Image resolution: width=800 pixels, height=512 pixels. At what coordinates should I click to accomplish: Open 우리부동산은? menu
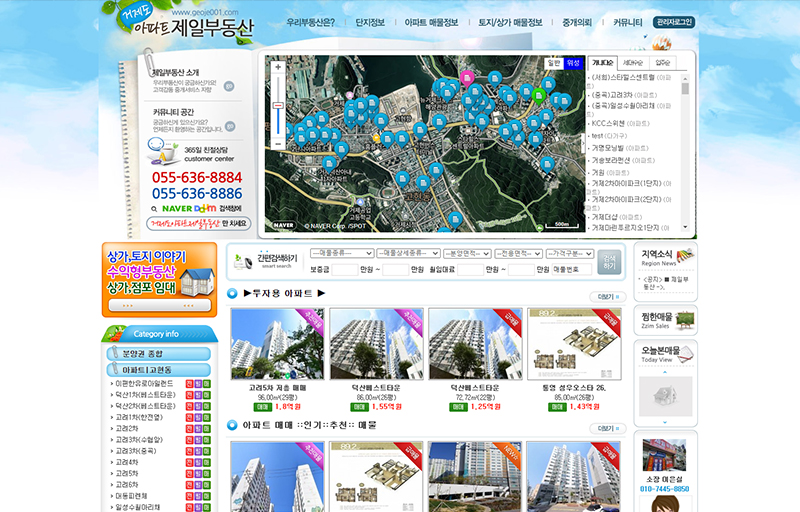[310, 22]
